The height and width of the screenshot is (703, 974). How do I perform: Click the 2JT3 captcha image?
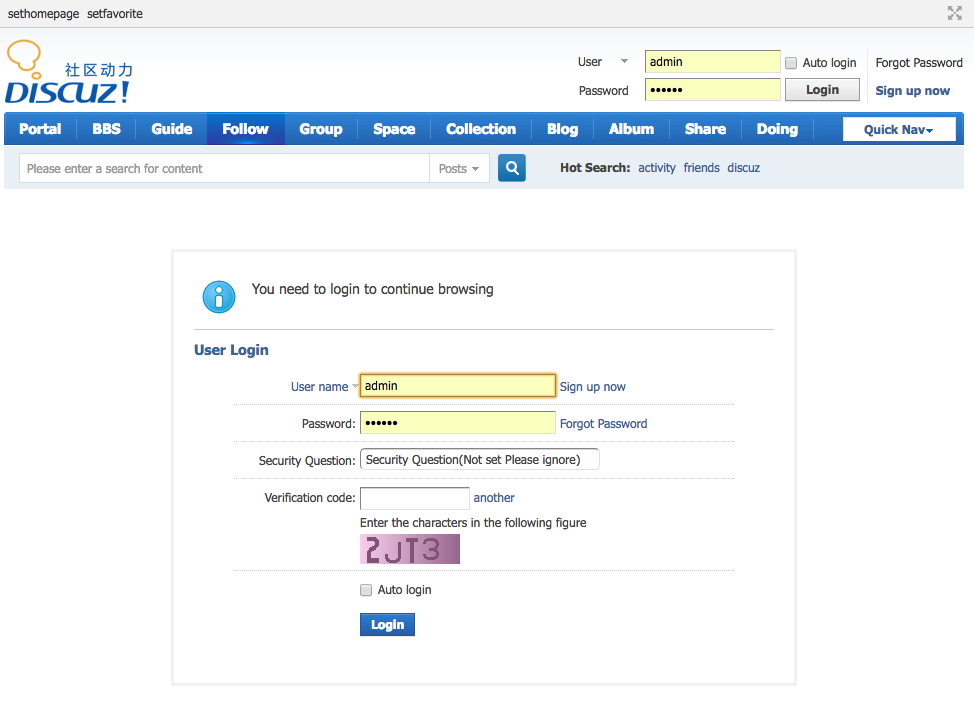pyautogui.click(x=410, y=549)
